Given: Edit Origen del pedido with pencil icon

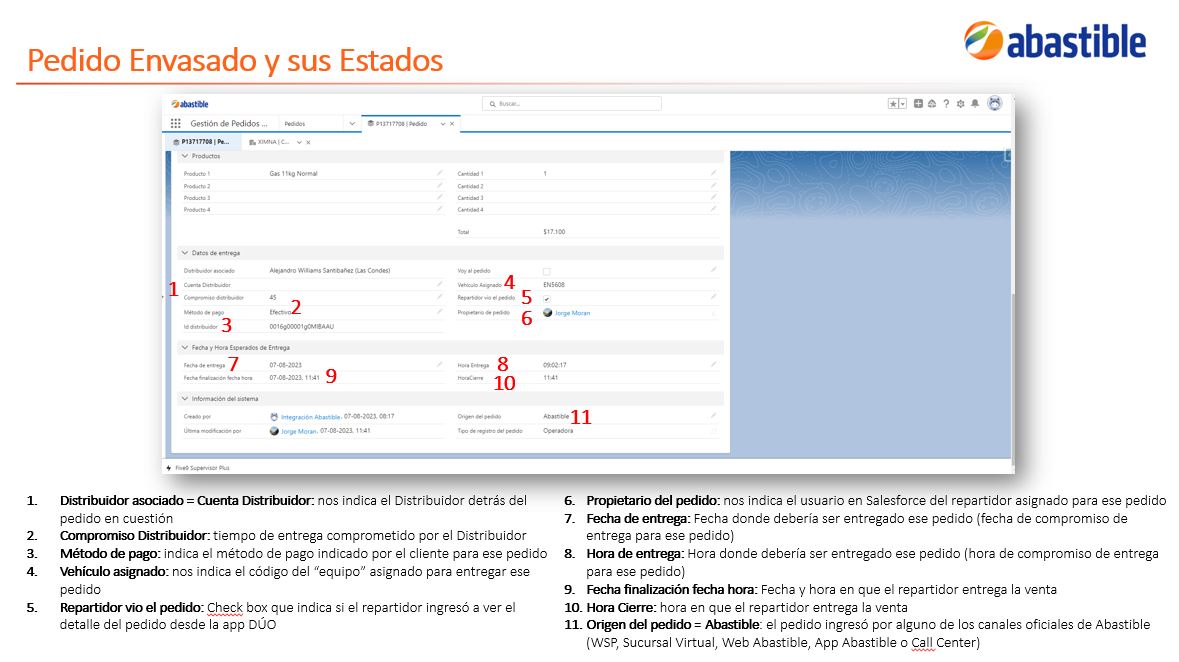Looking at the screenshot, I should coord(714,416).
